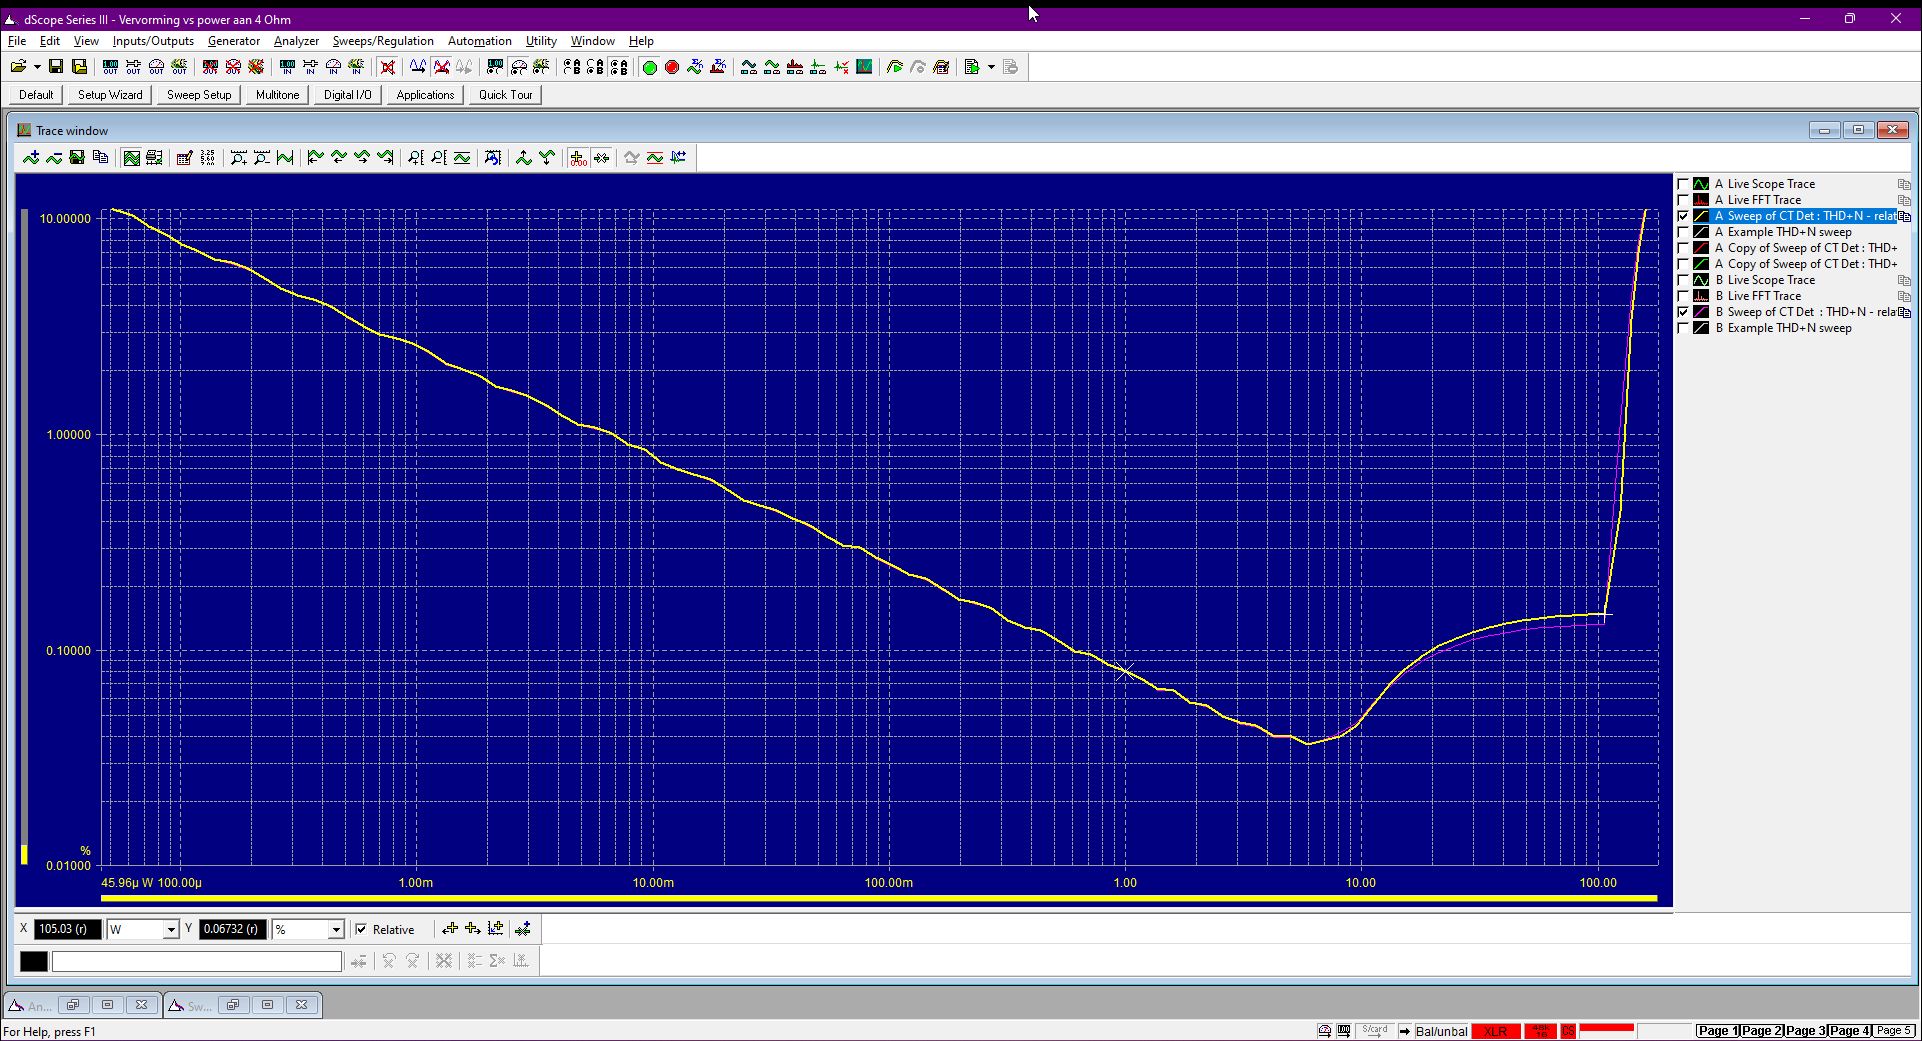Expand the report icon dropdown arrow

(991, 67)
